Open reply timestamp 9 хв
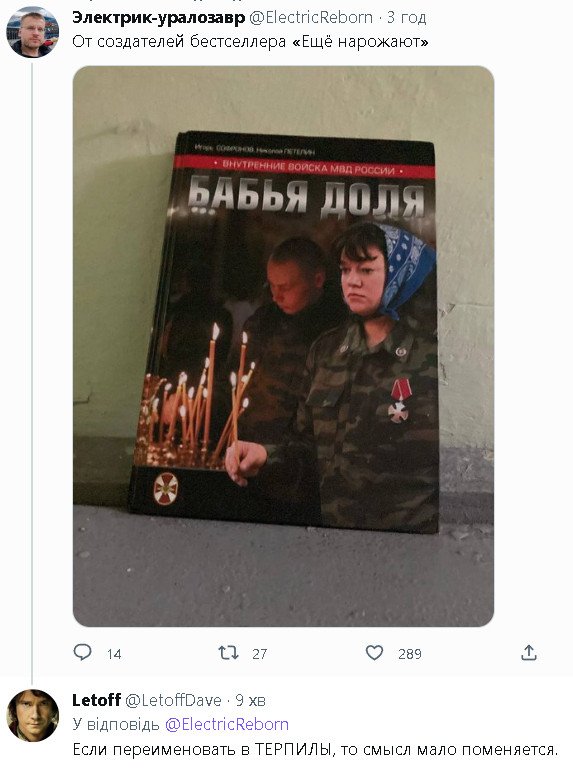Screen dimensions: 573x770 pyautogui.click(x=250, y=700)
